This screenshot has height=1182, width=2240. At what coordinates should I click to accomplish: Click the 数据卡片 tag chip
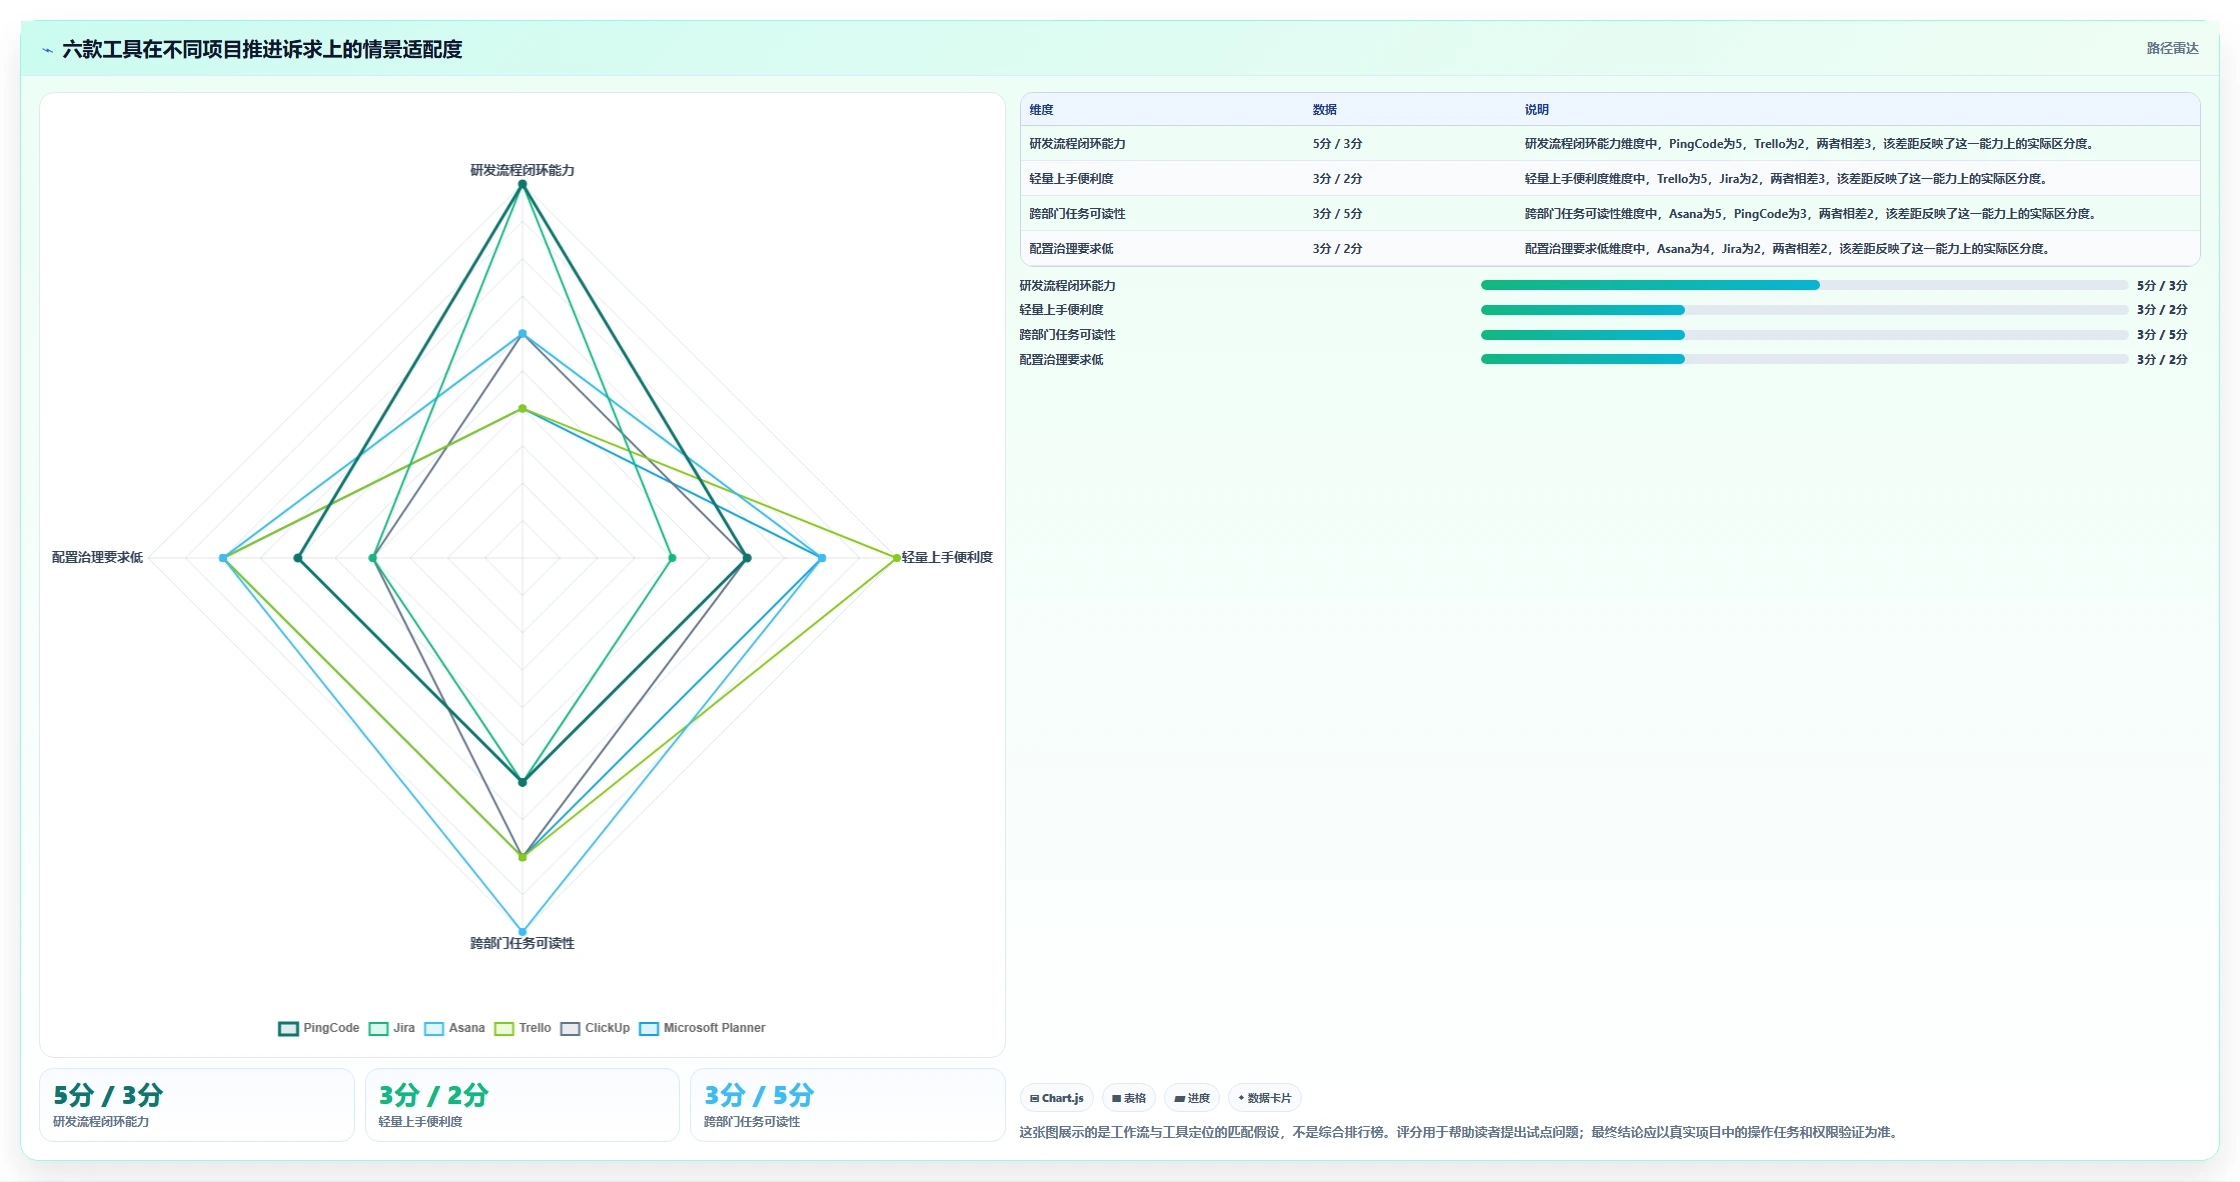(1265, 1098)
